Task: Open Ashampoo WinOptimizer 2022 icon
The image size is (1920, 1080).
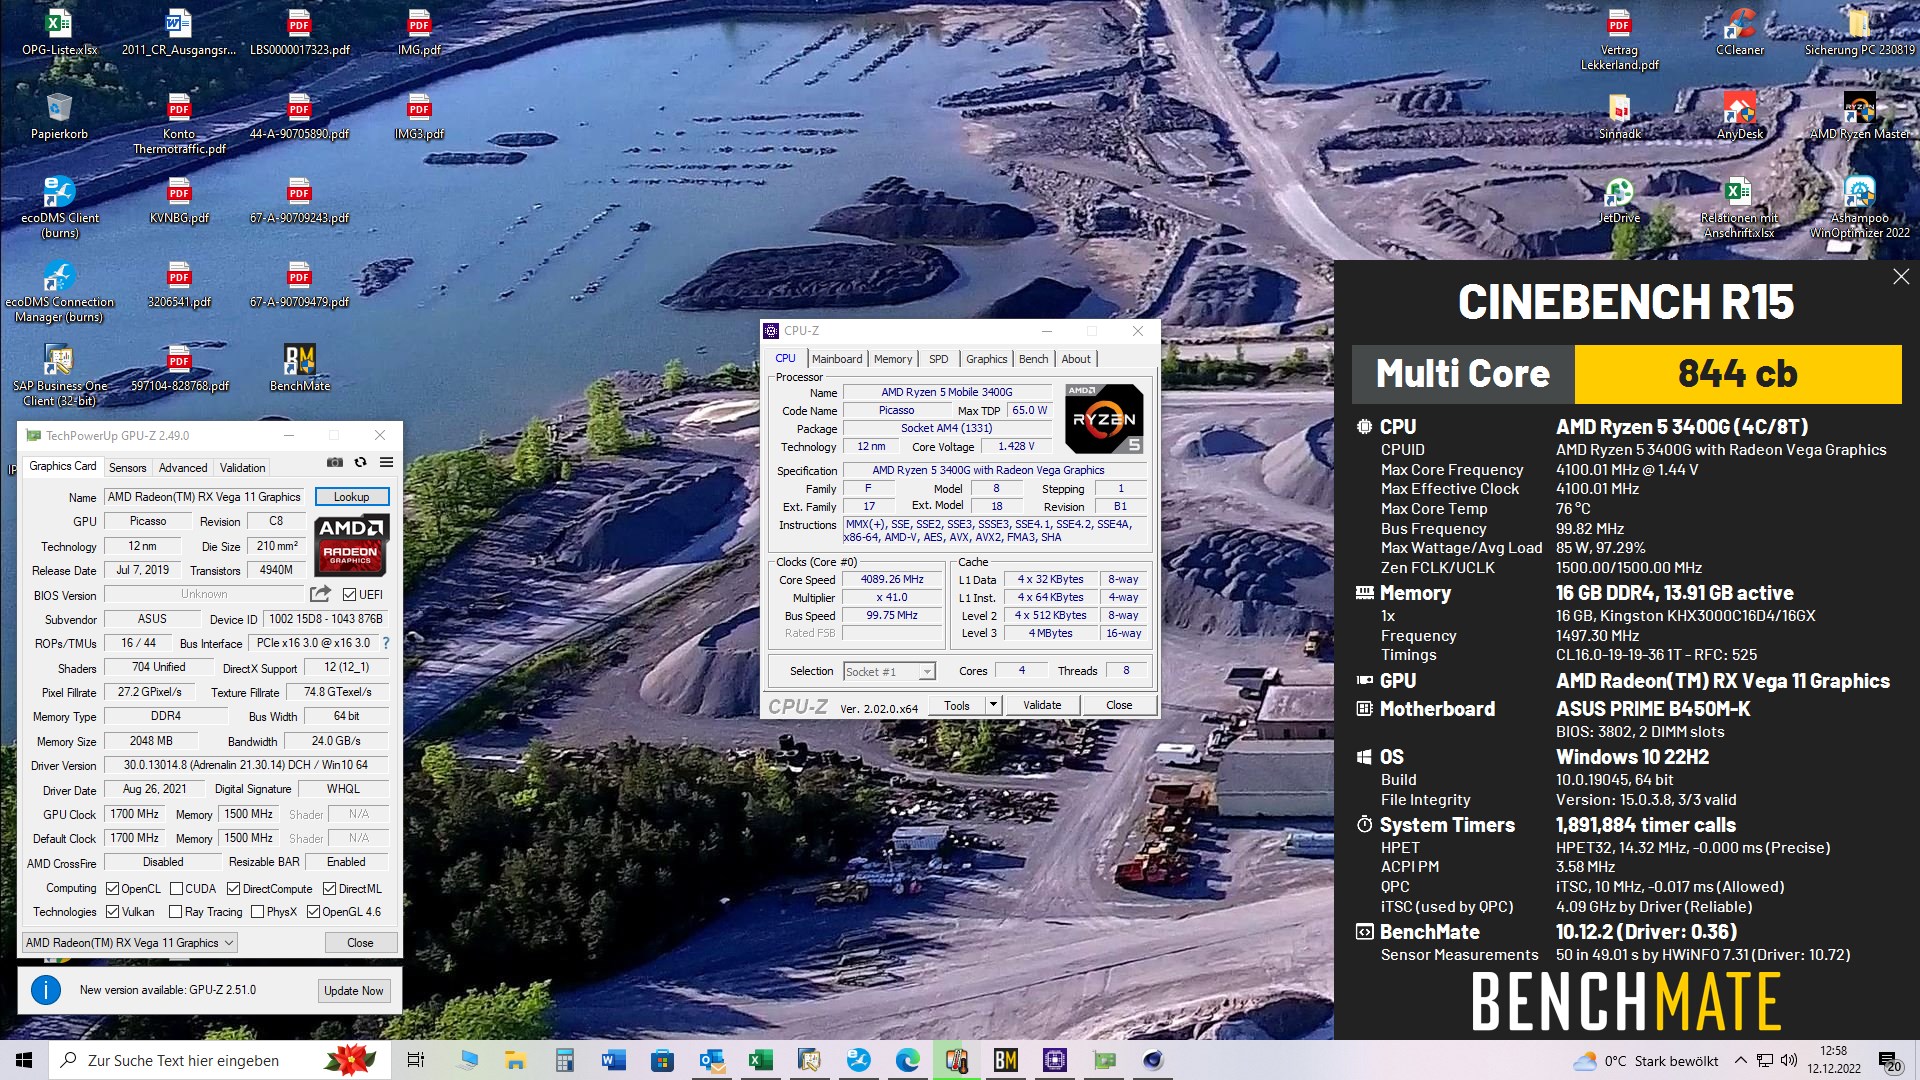Action: [x=1860, y=207]
